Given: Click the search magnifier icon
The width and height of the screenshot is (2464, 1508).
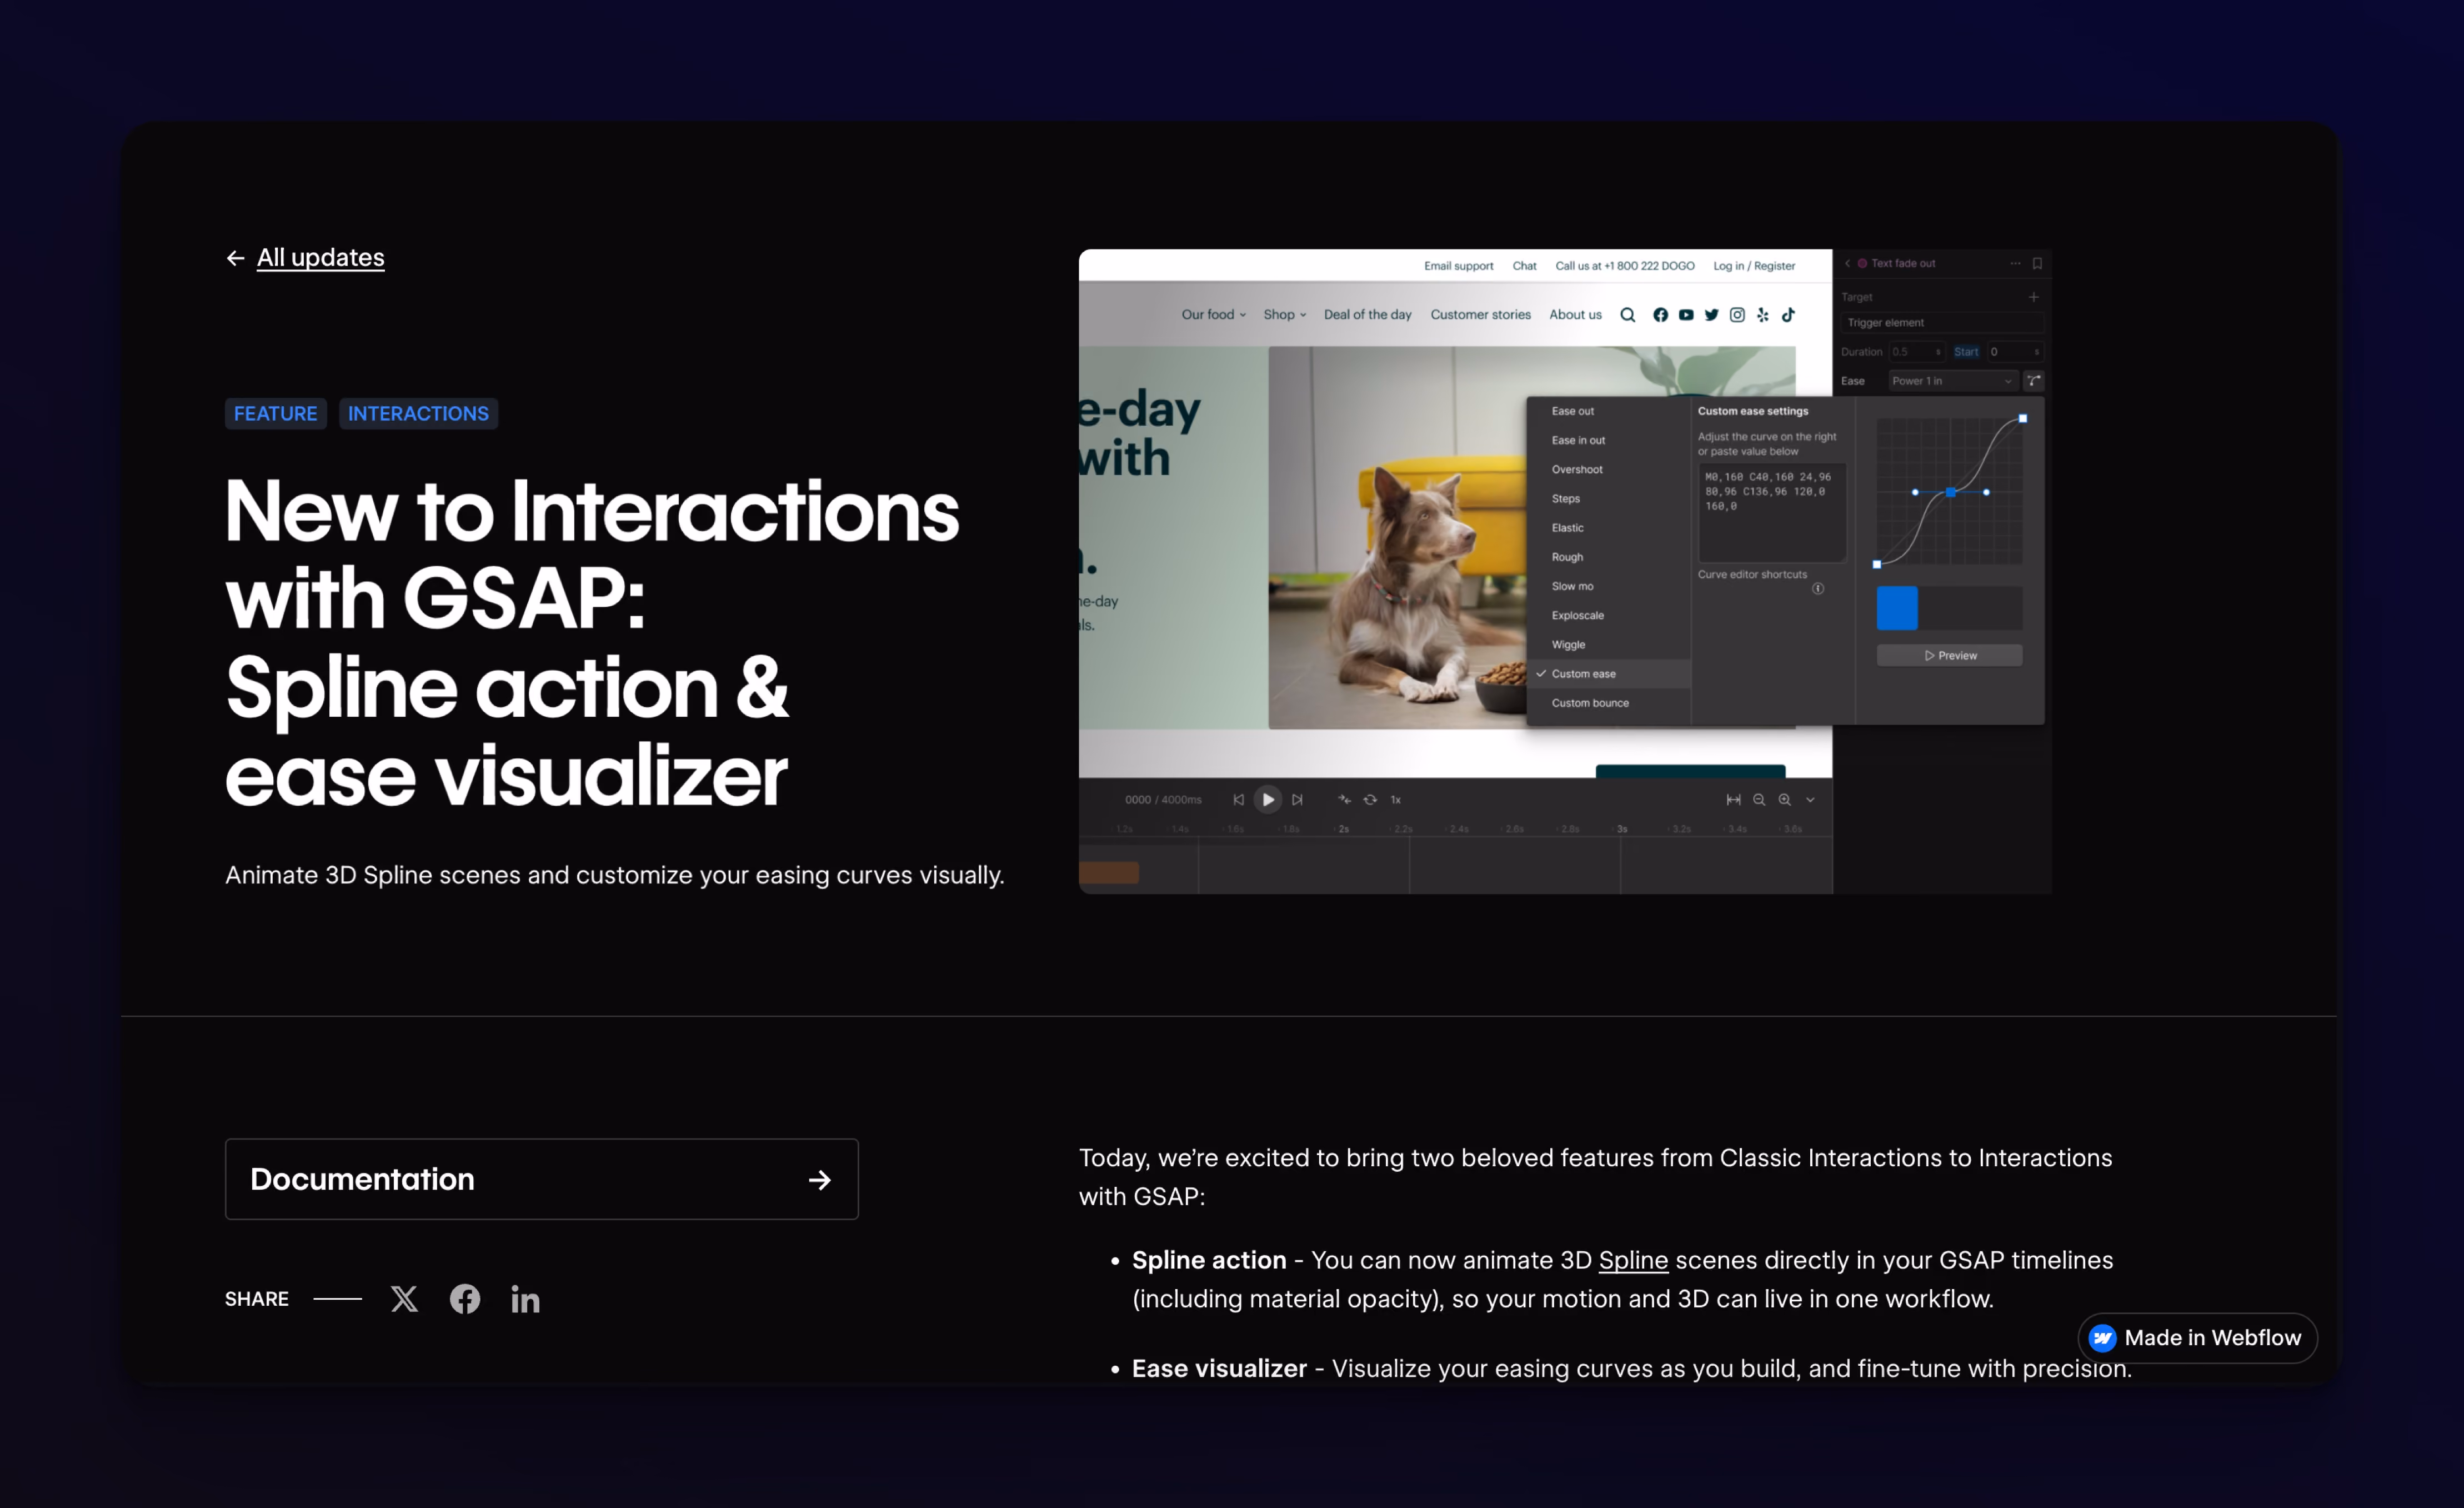Looking at the screenshot, I should [1628, 315].
